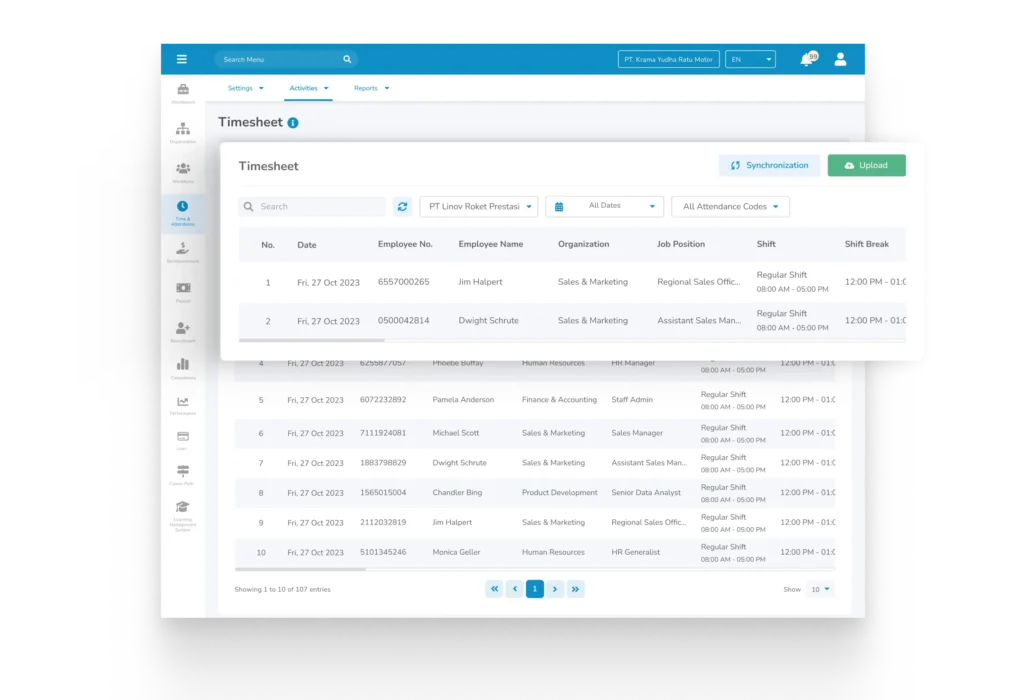Click employee number 6557000265
The height and width of the screenshot is (700, 1024).
click(x=404, y=282)
